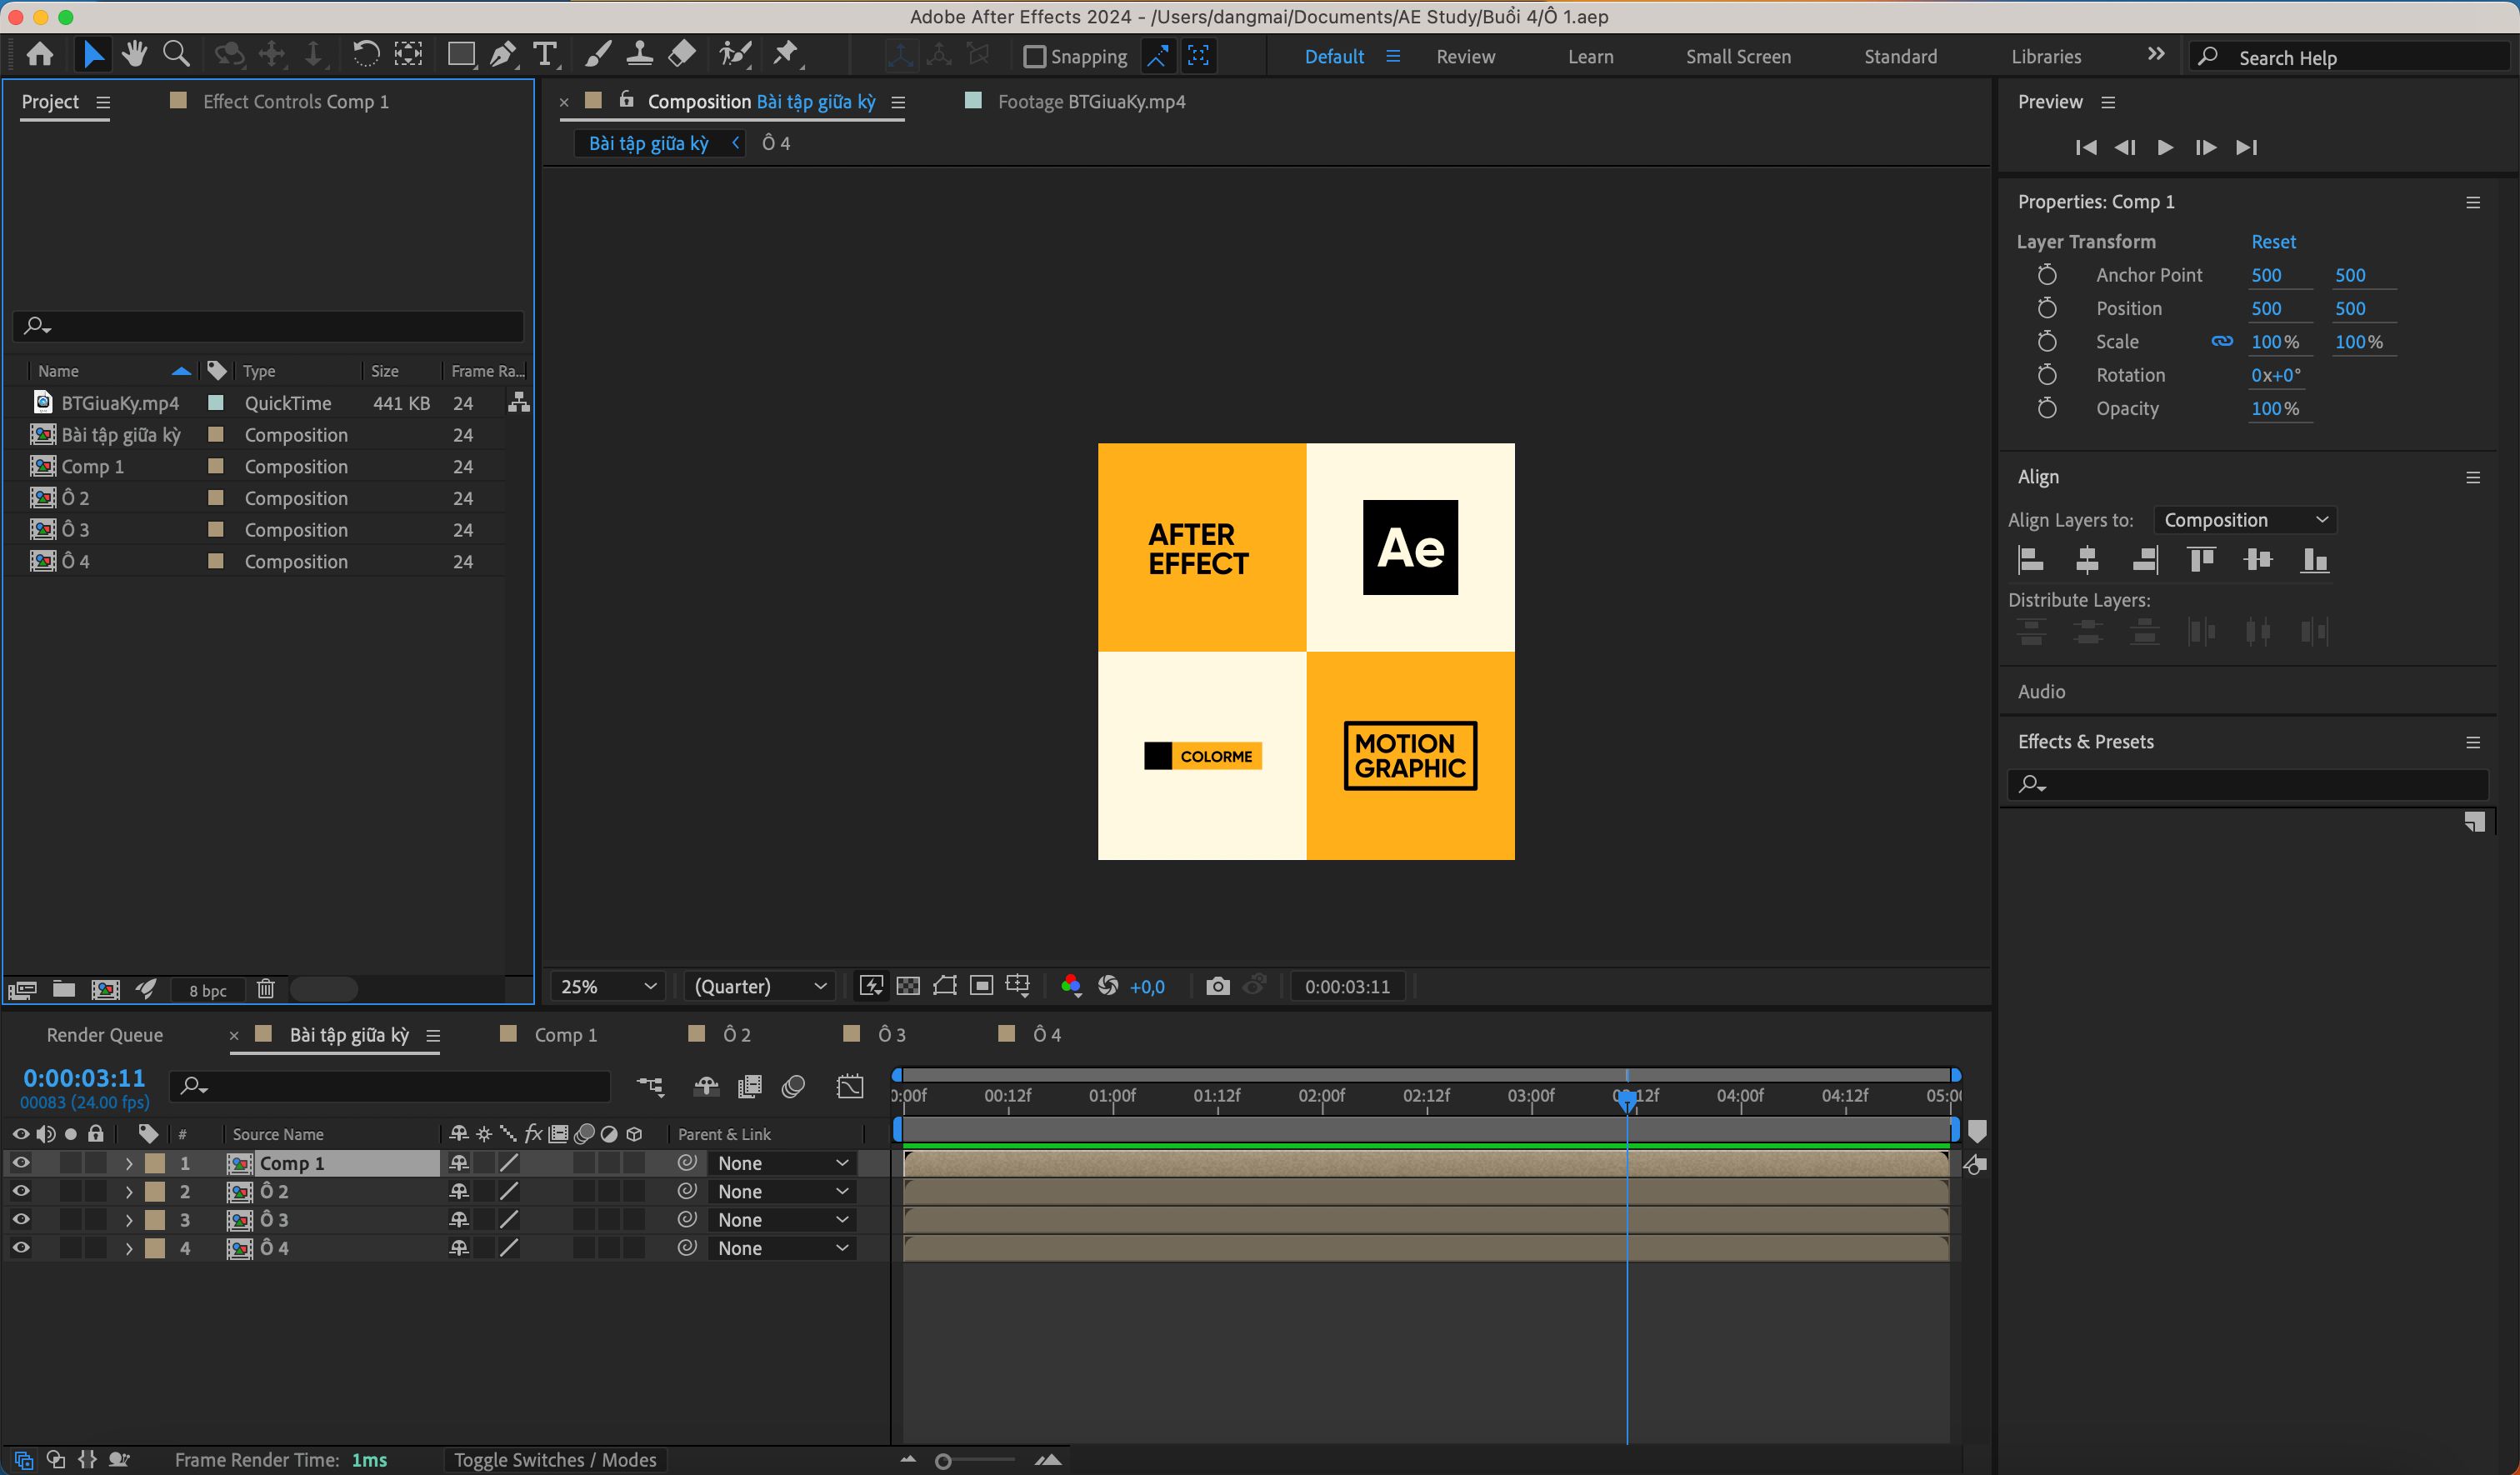Screen dimensions: 2520x1475
Task: Create a new folder in Project panel
Action: click(x=64, y=989)
